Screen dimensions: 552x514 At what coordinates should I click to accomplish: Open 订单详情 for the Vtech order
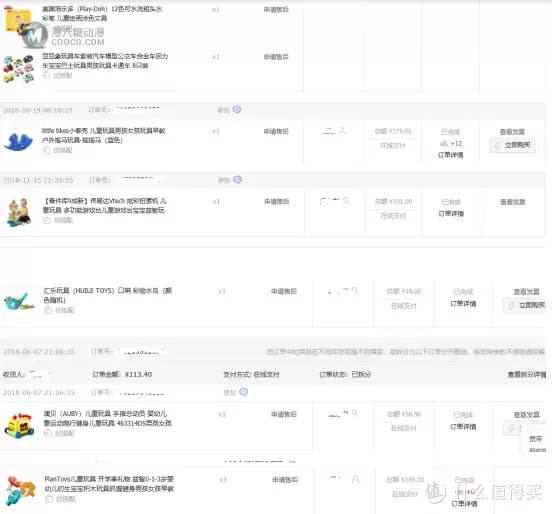451,214
